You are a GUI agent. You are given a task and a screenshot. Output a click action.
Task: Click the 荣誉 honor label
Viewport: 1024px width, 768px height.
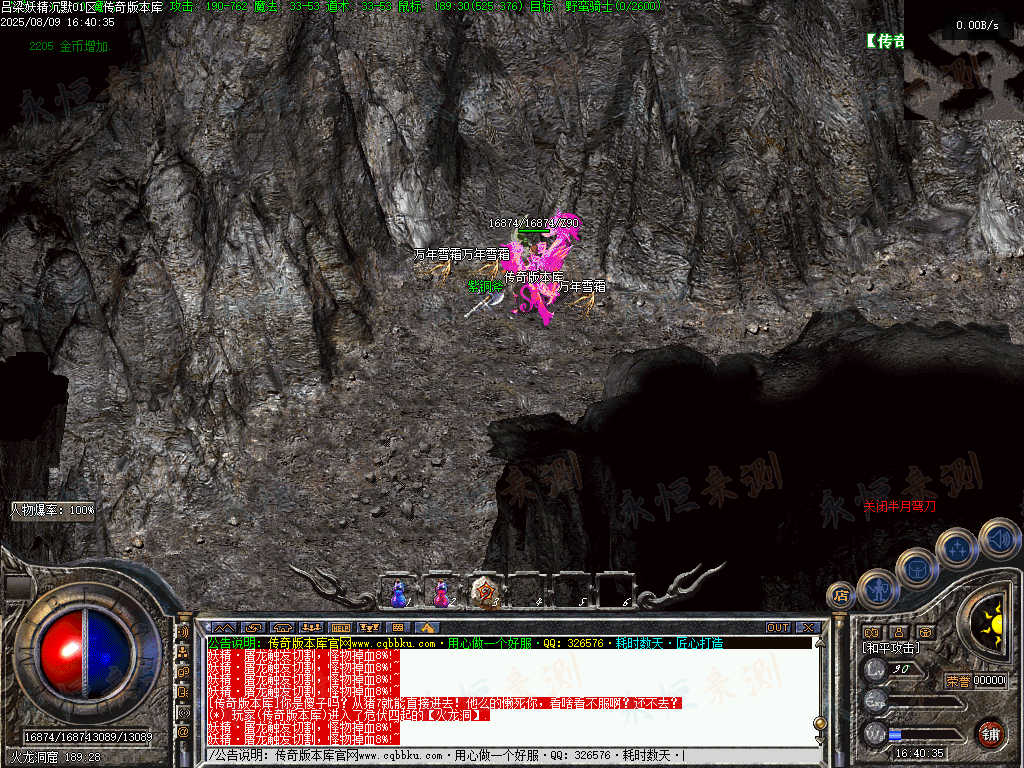958,680
